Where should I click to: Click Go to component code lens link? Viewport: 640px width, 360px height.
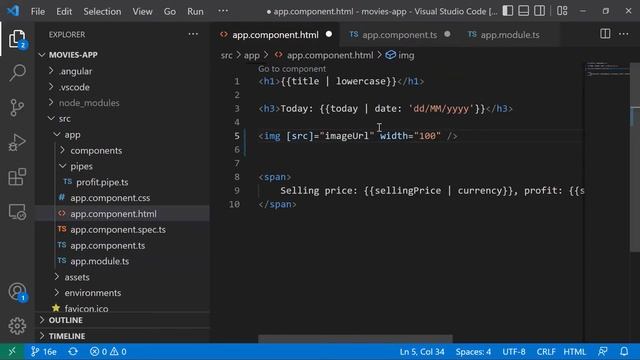click(292, 69)
